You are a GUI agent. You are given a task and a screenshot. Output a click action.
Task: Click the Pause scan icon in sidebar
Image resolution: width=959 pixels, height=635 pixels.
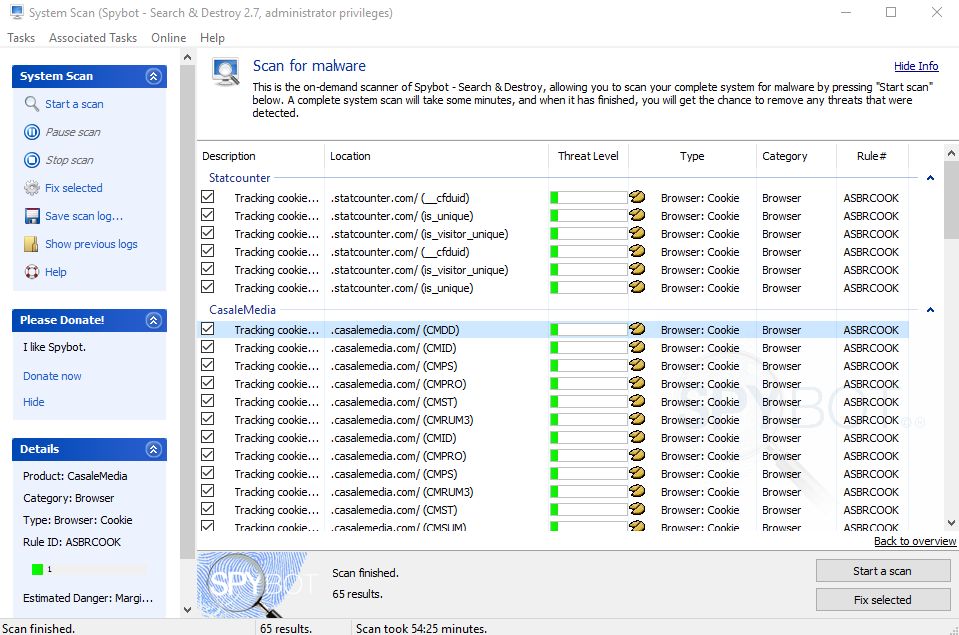point(32,132)
